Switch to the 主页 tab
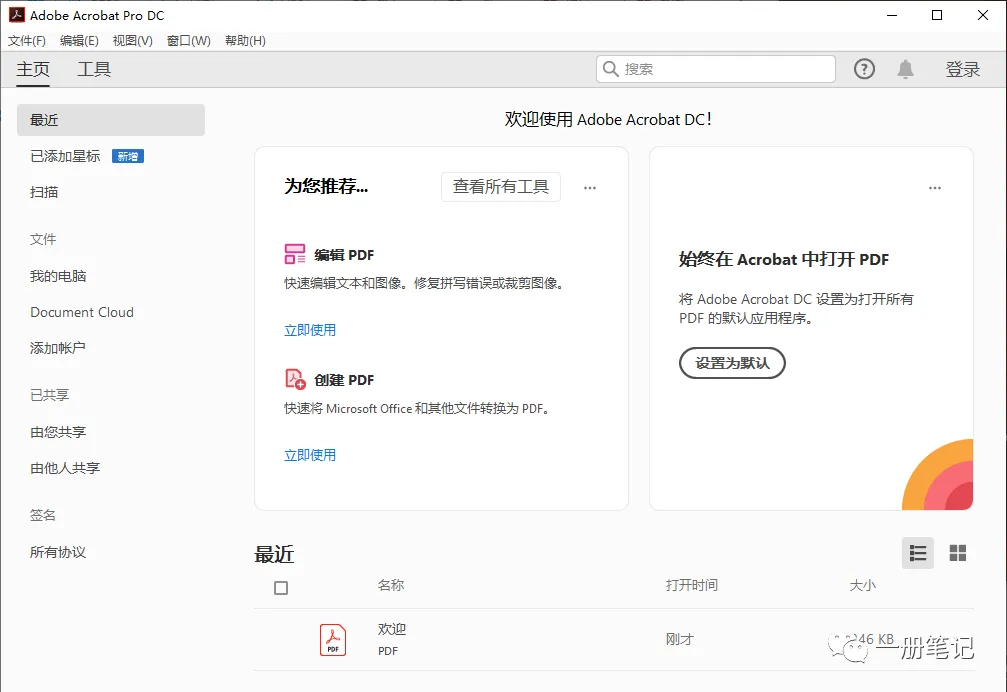The image size is (1007, 692). pyautogui.click(x=33, y=69)
